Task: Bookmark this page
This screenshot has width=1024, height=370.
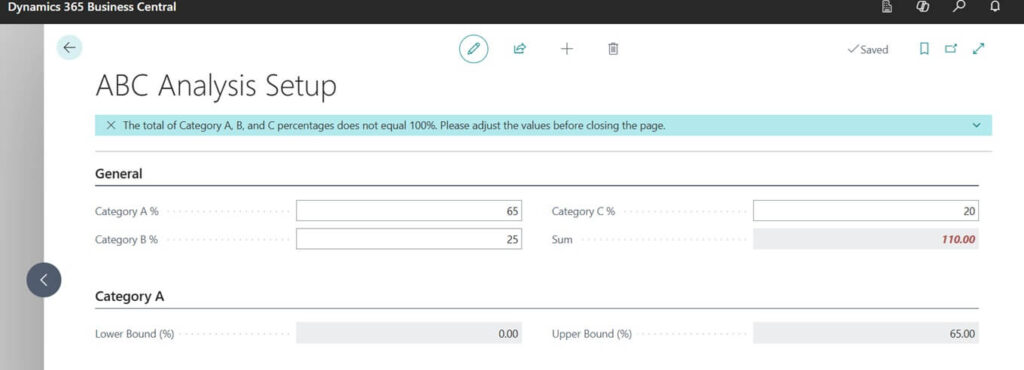Action: 924,49
